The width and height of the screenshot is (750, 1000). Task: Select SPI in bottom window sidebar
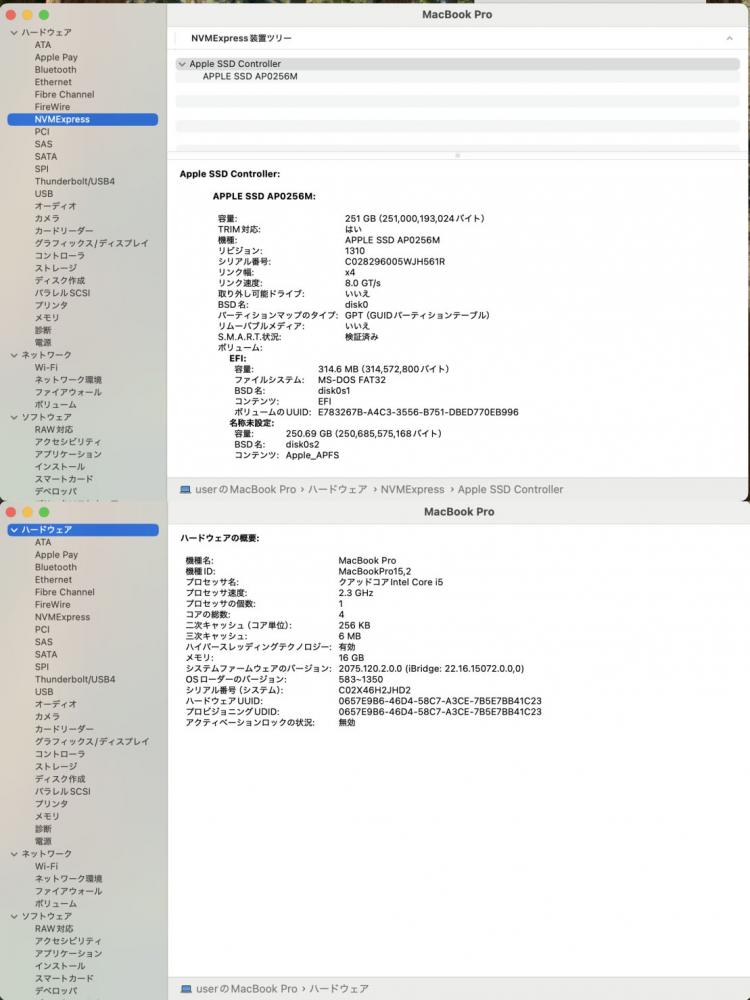coord(41,667)
